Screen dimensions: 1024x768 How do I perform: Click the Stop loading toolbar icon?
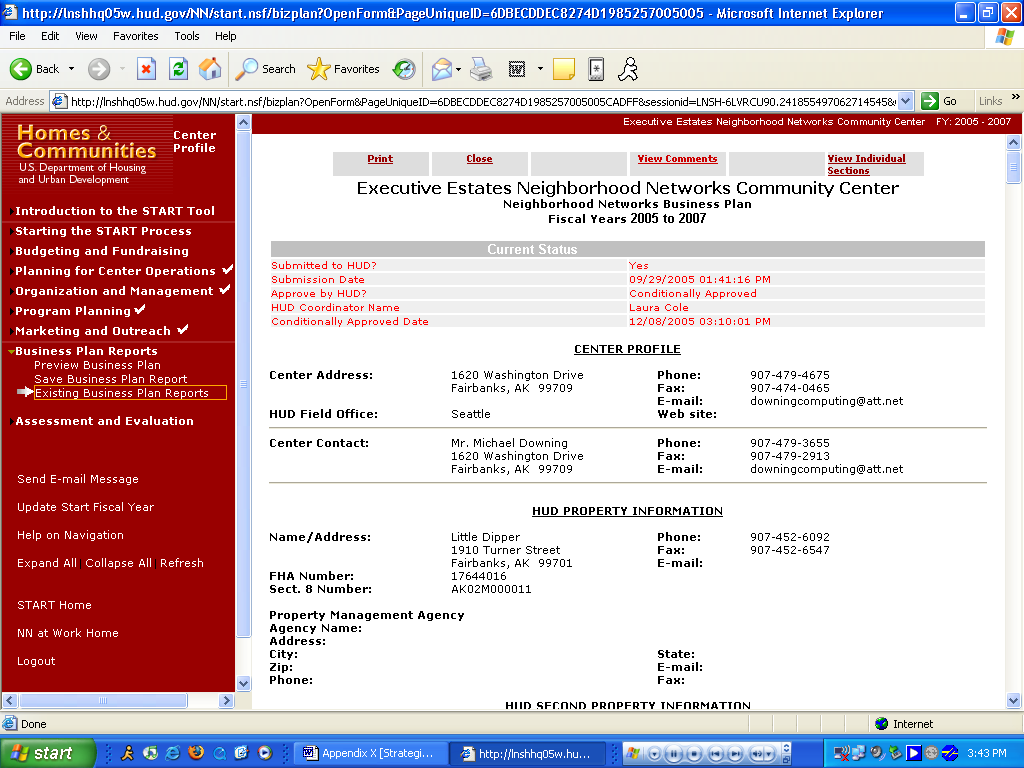[146, 69]
